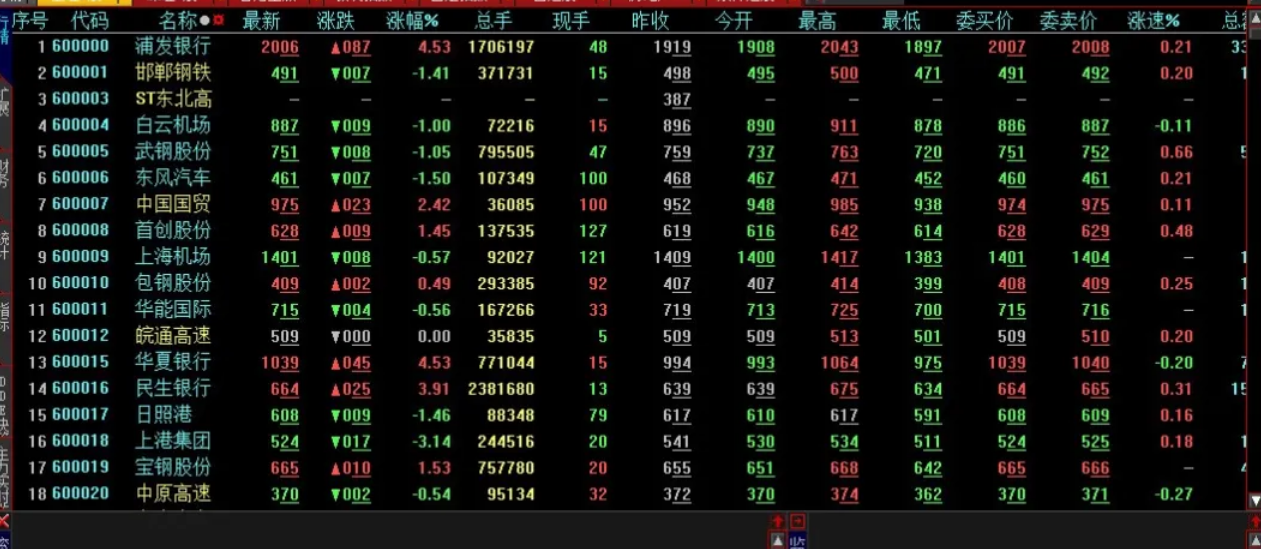Select stock 华能国际
The image size is (1261, 549).
click(173, 309)
